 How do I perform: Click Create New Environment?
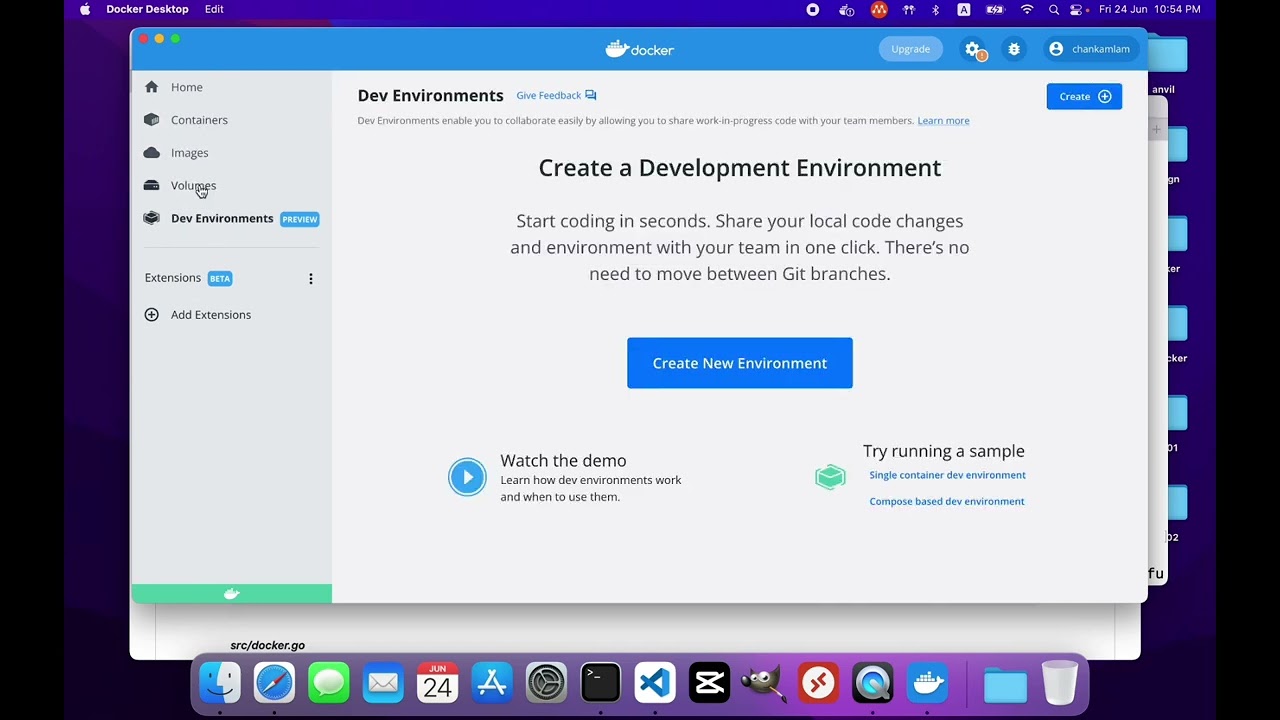[740, 363]
